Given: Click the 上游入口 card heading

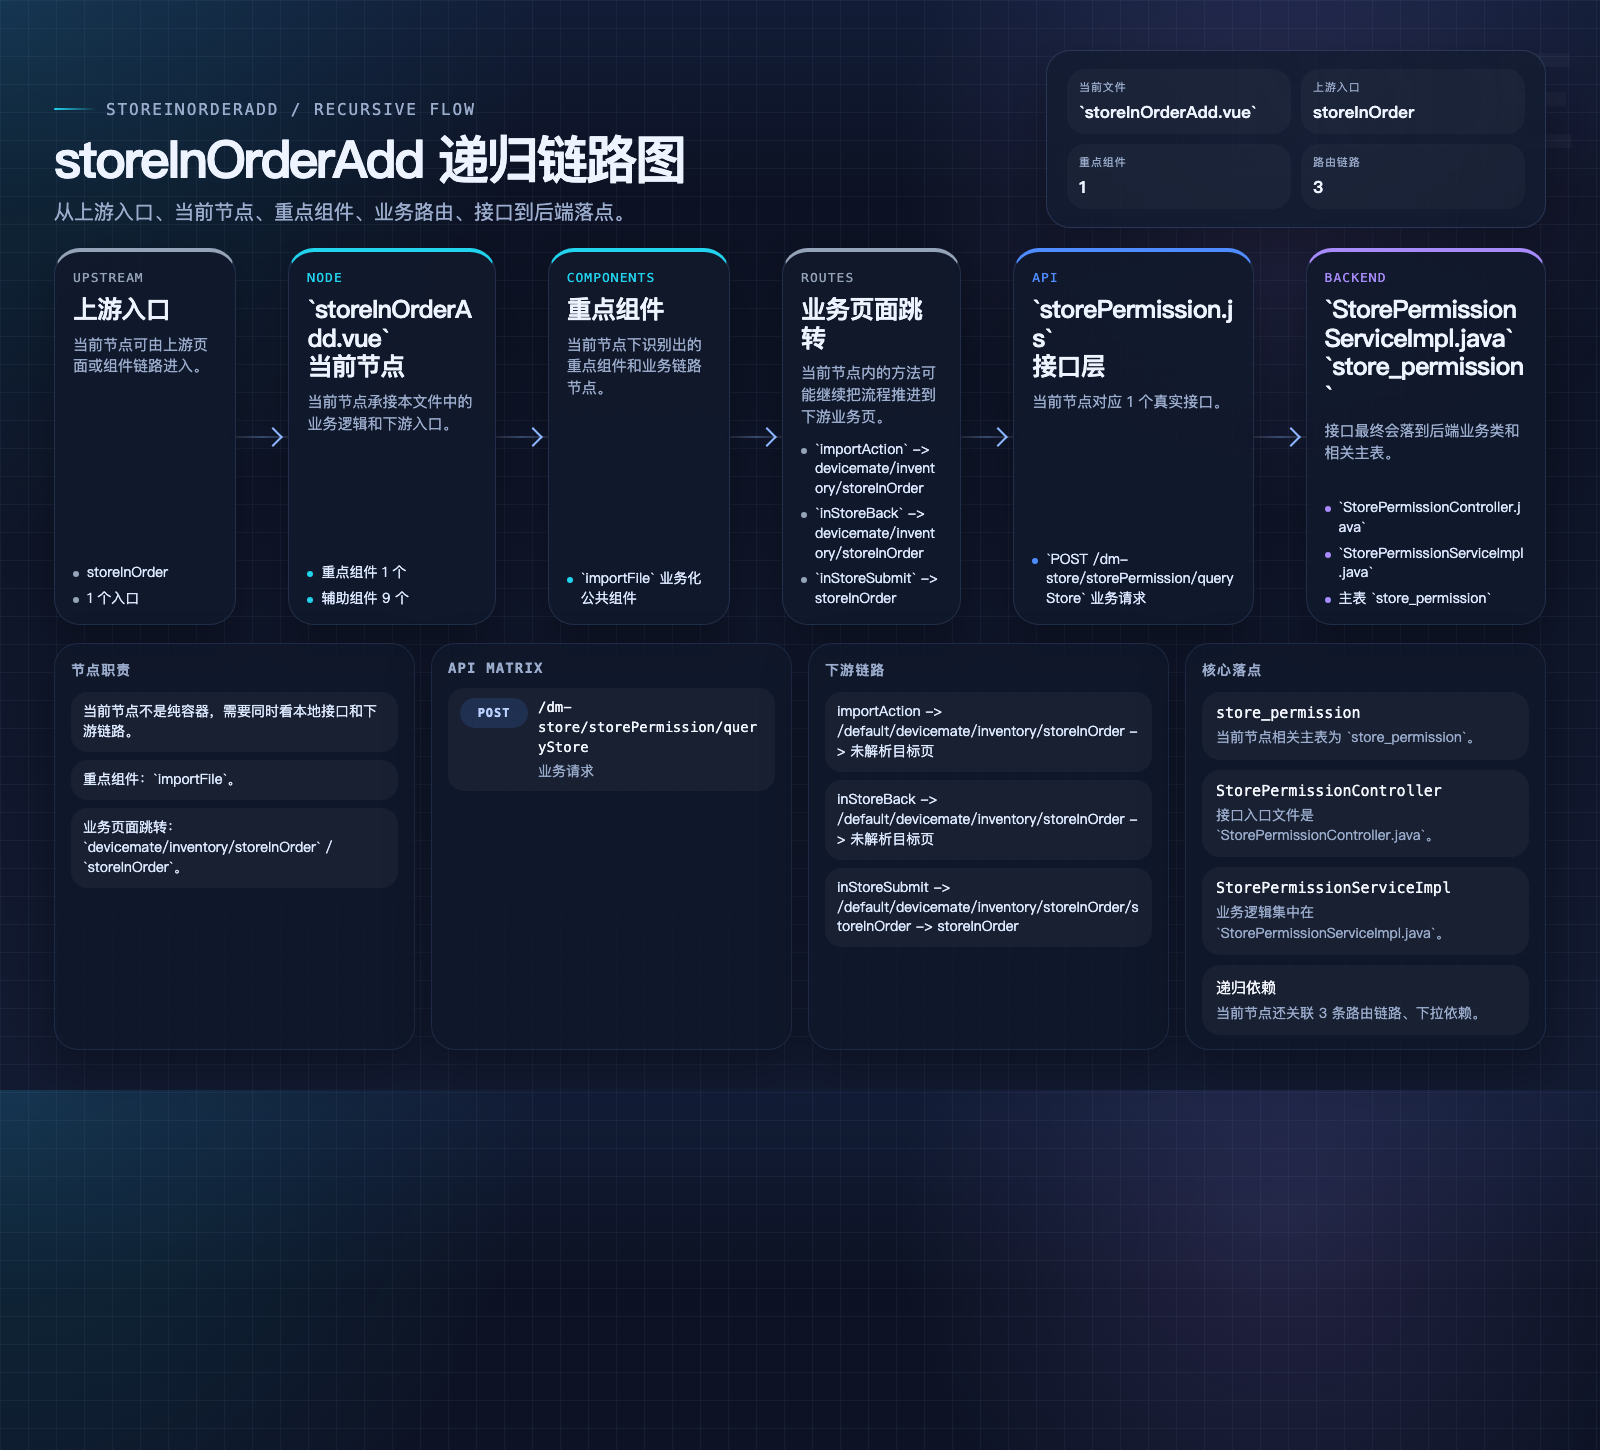Looking at the screenshot, I should click(x=121, y=309).
